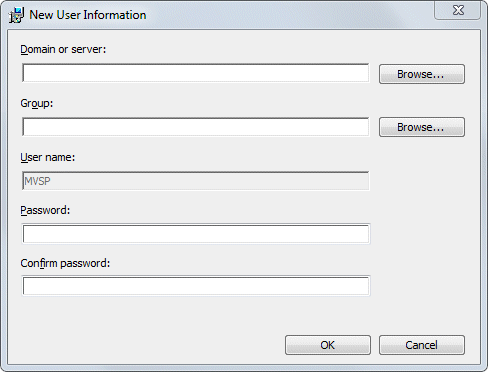Browse for a group
Viewport: 488px width, 372px height.
click(422, 127)
